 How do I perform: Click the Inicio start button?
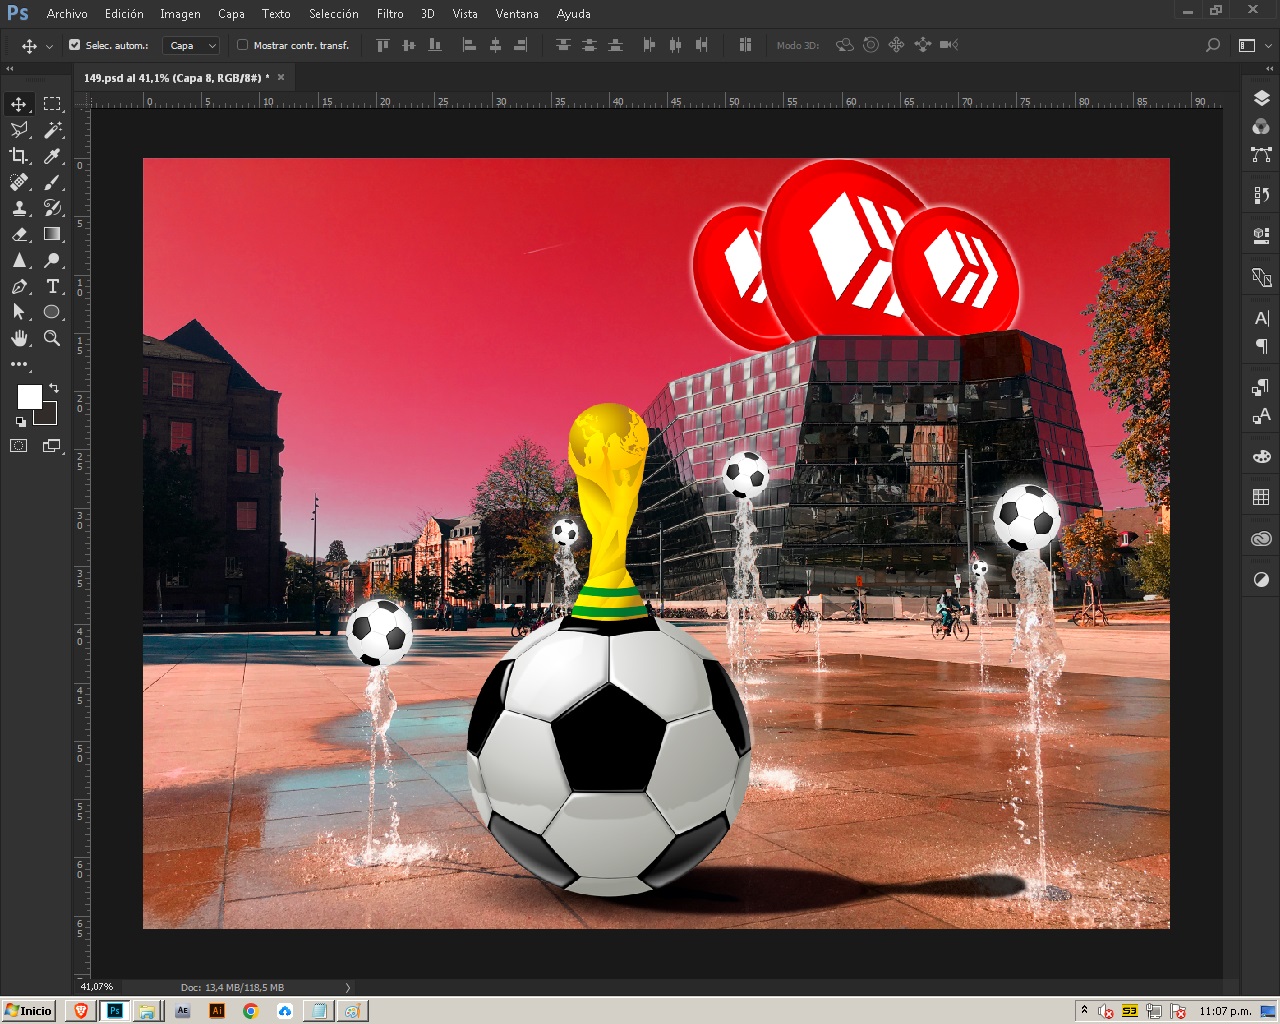click(28, 1011)
